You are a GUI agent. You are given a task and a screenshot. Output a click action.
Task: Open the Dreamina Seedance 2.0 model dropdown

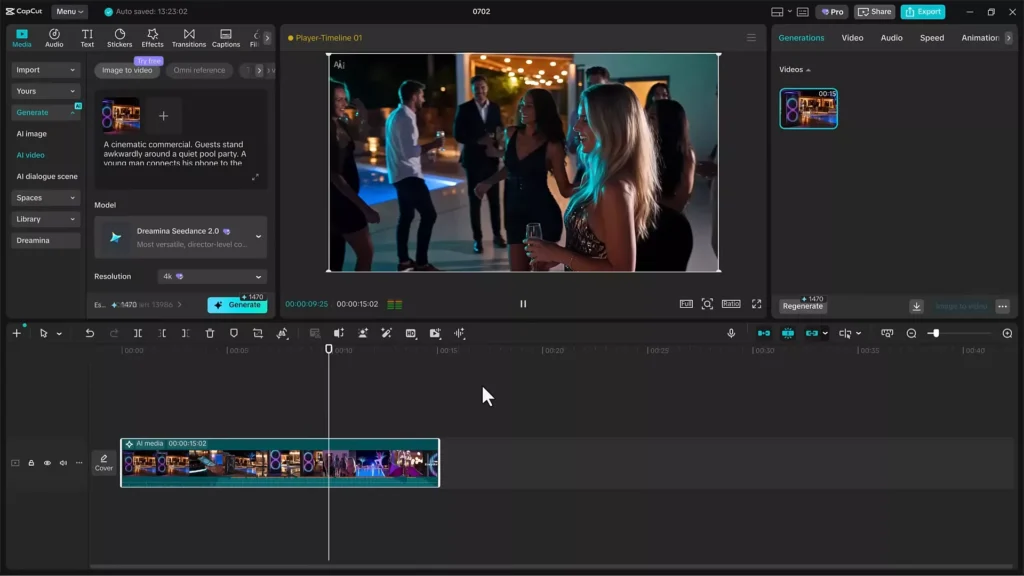[x=181, y=237]
